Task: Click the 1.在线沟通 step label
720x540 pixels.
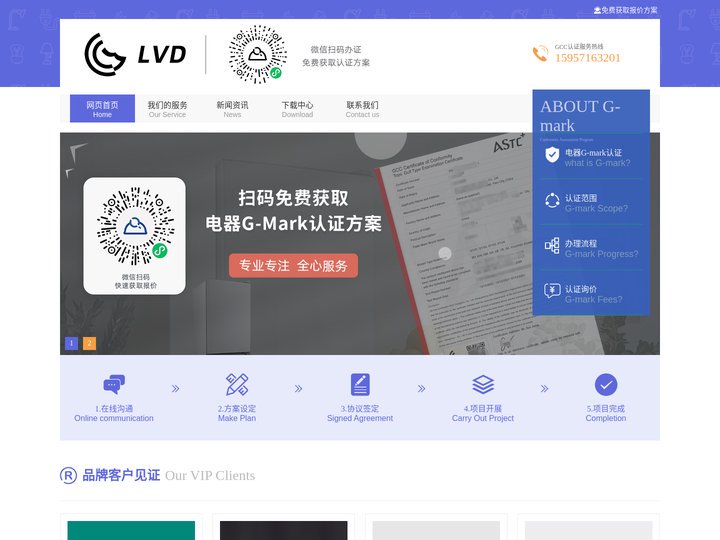Action: 114,408
